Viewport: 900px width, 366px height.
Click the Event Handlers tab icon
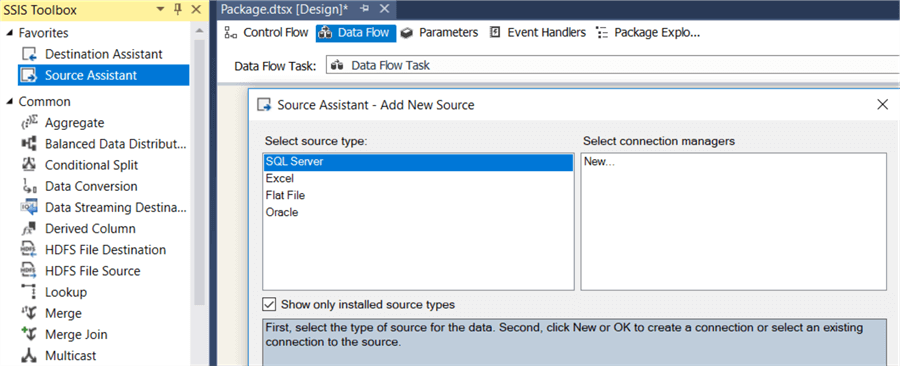(x=495, y=33)
